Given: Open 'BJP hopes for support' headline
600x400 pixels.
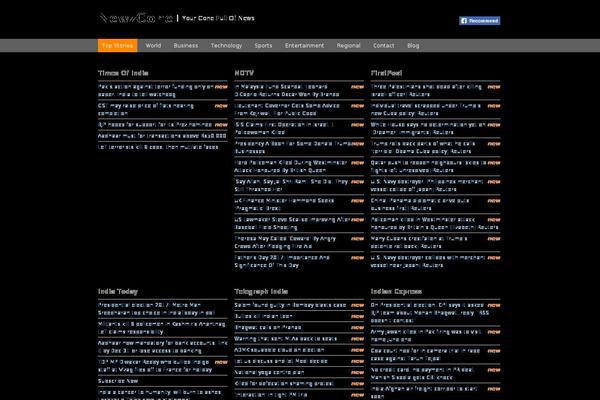Looking at the screenshot, I should [155, 125].
